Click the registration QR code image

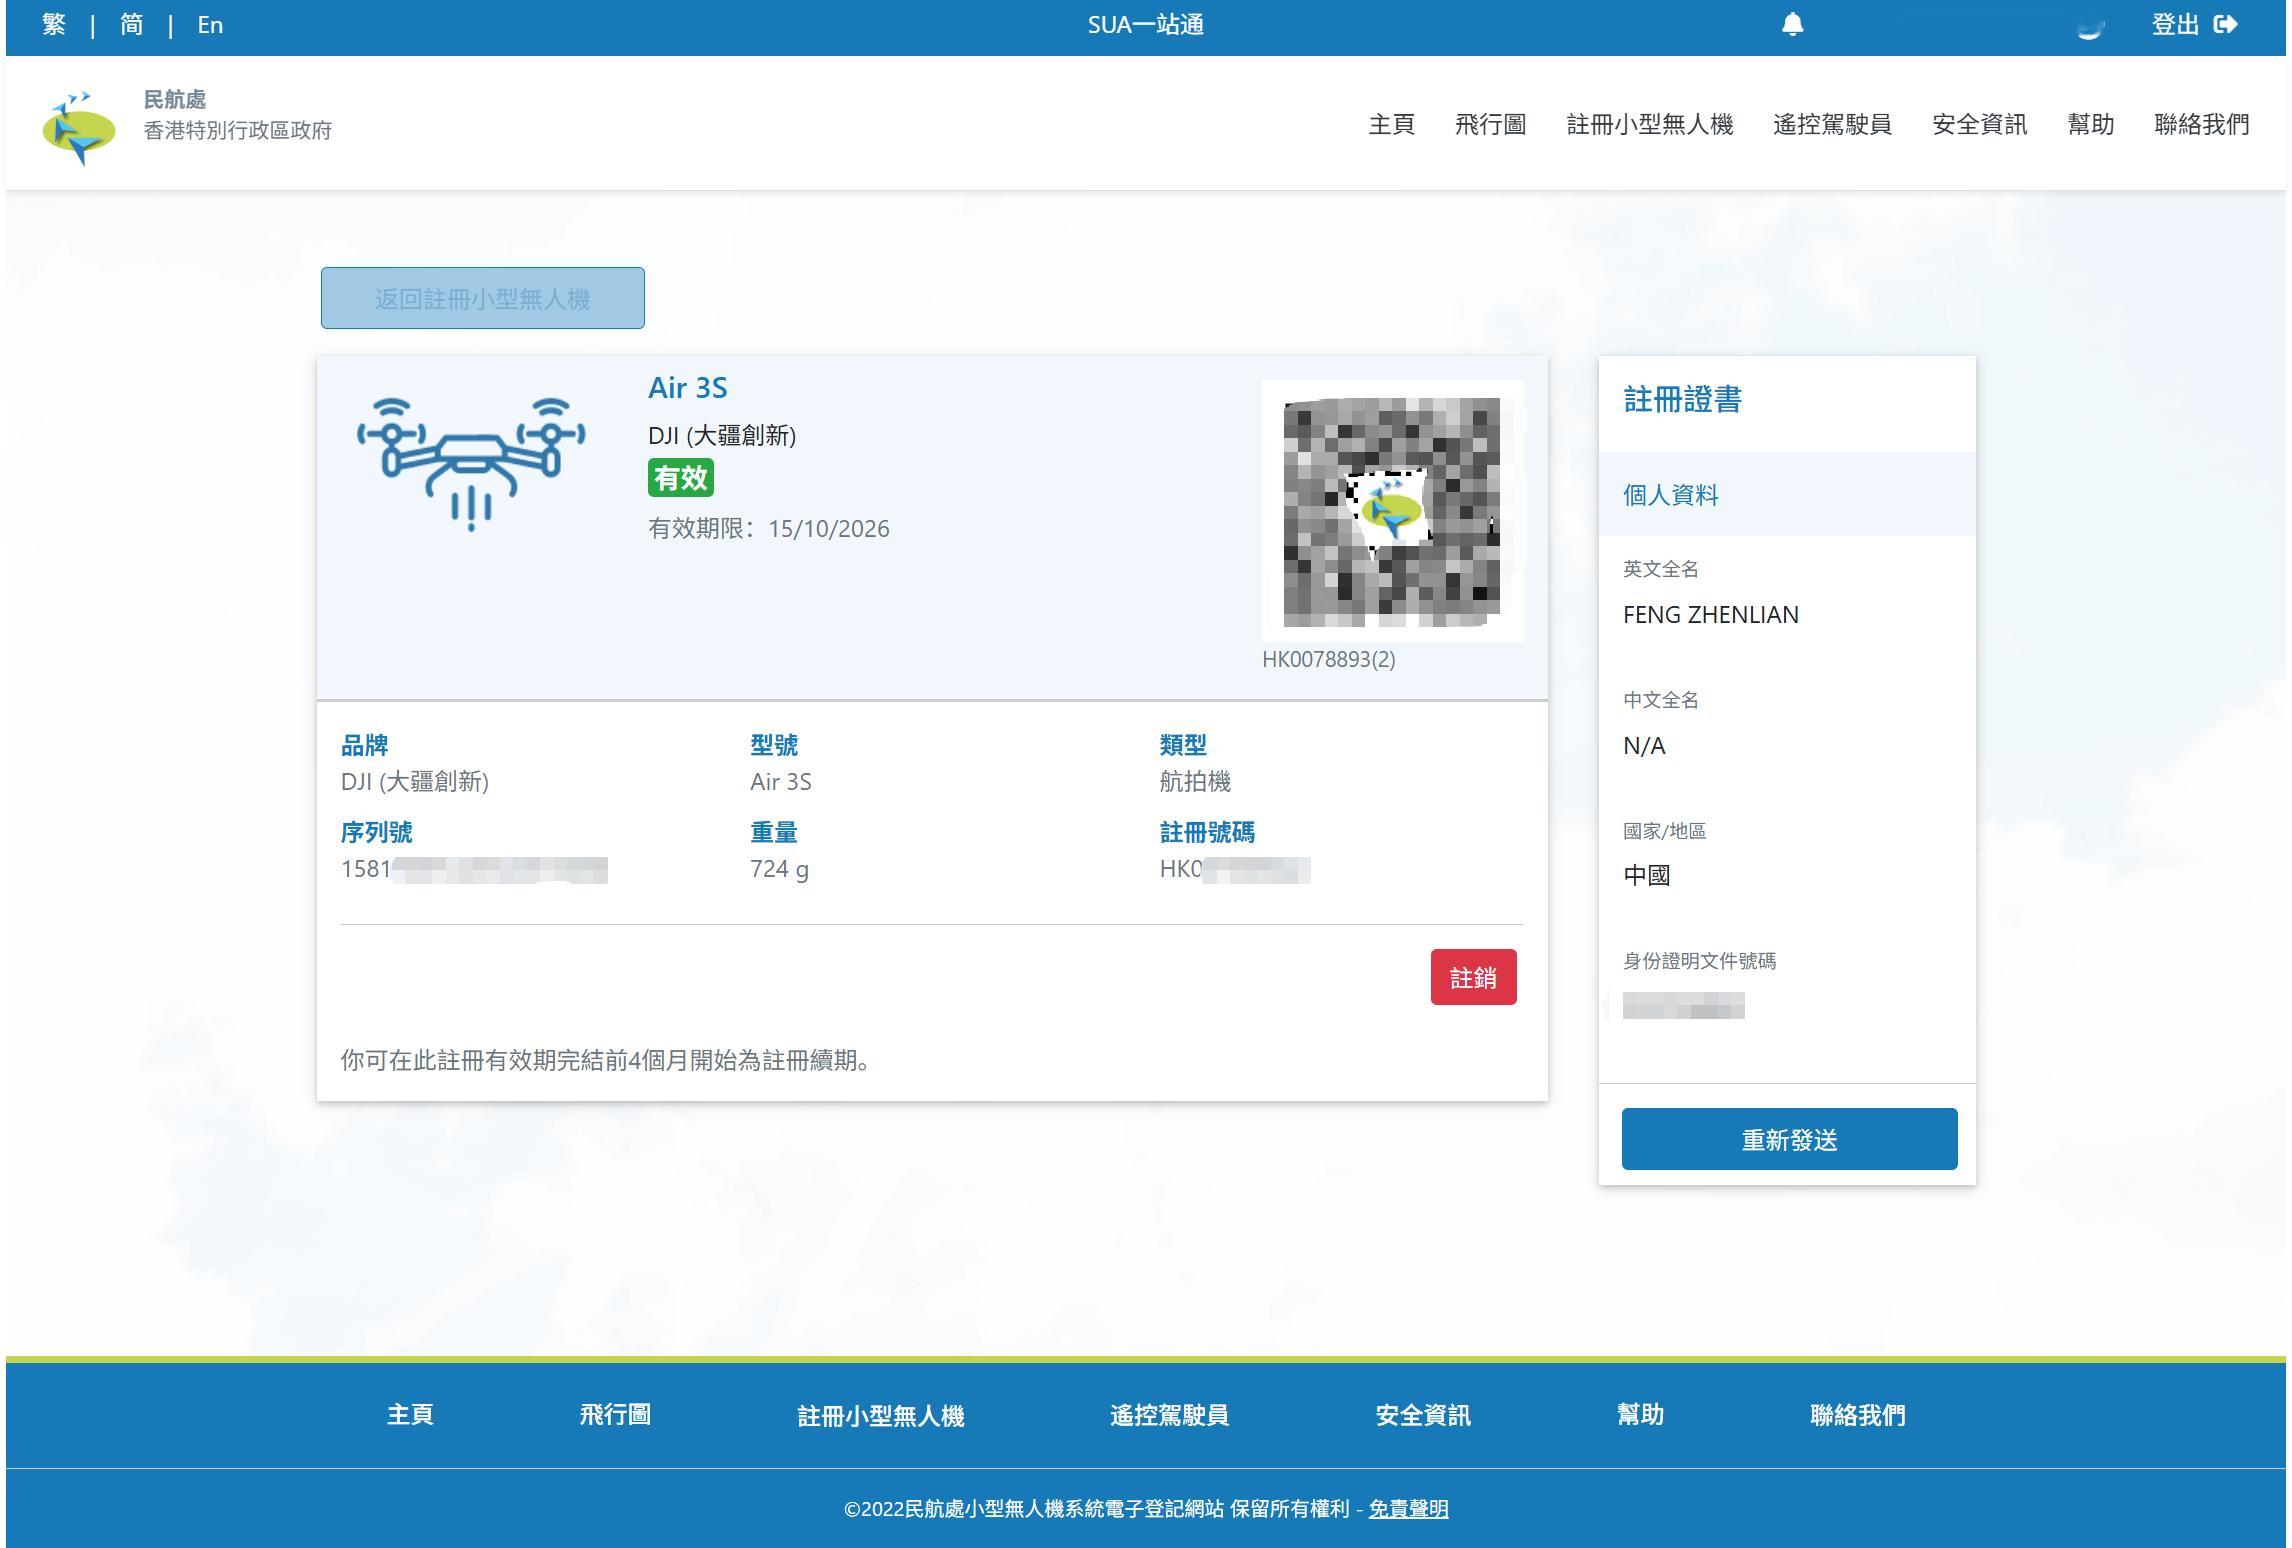pyautogui.click(x=1391, y=511)
